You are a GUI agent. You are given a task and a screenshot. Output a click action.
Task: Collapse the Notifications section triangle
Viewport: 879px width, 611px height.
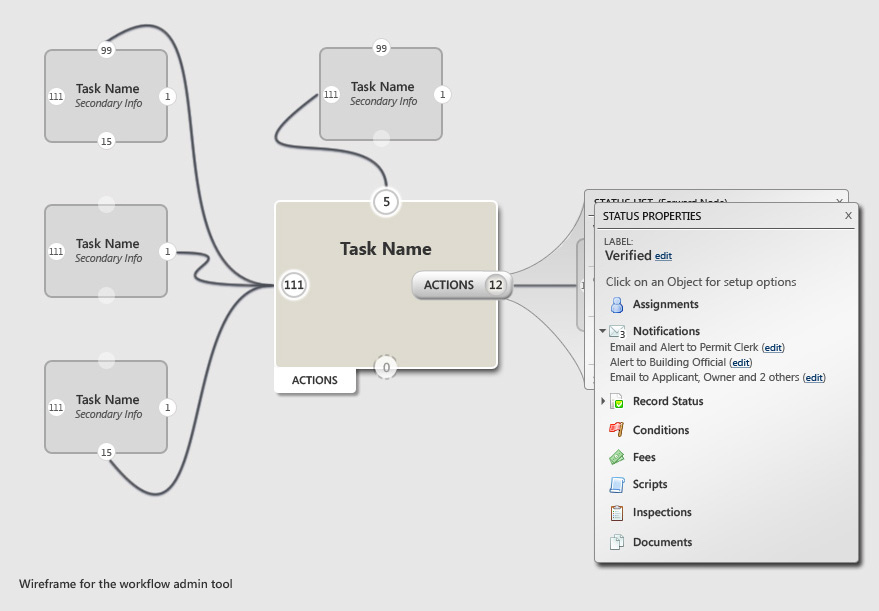tap(603, 331)
